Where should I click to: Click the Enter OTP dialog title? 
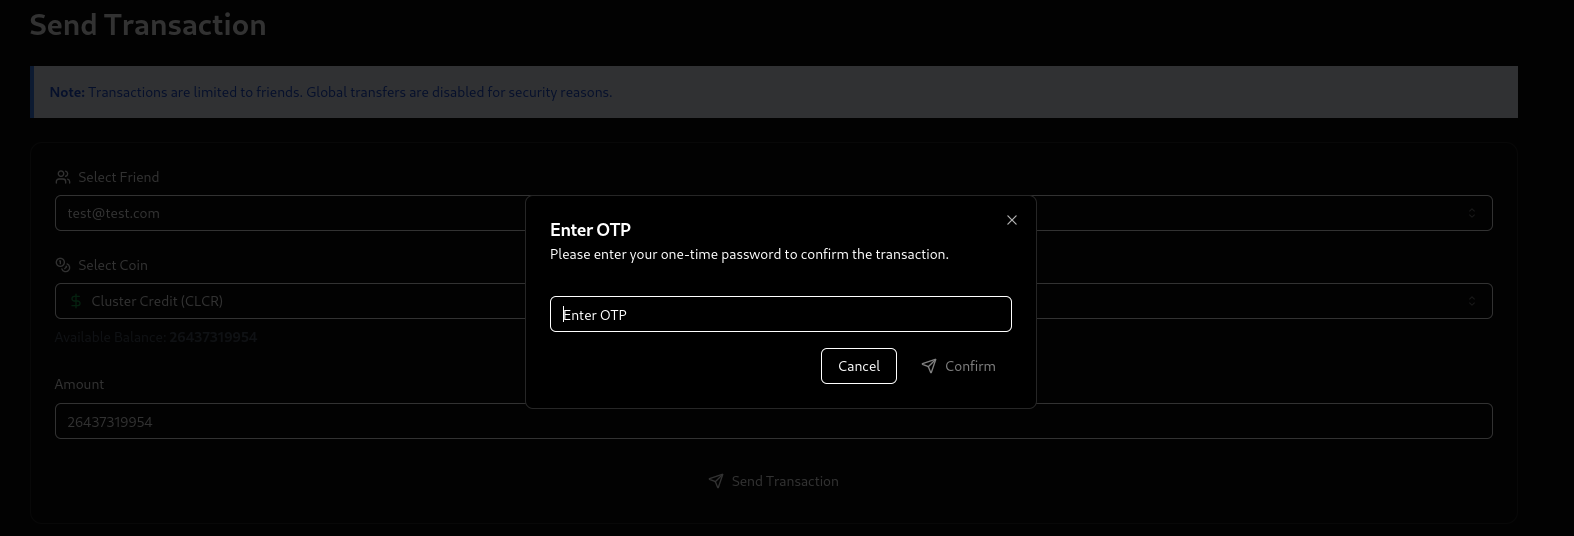(x=590, y=230)
